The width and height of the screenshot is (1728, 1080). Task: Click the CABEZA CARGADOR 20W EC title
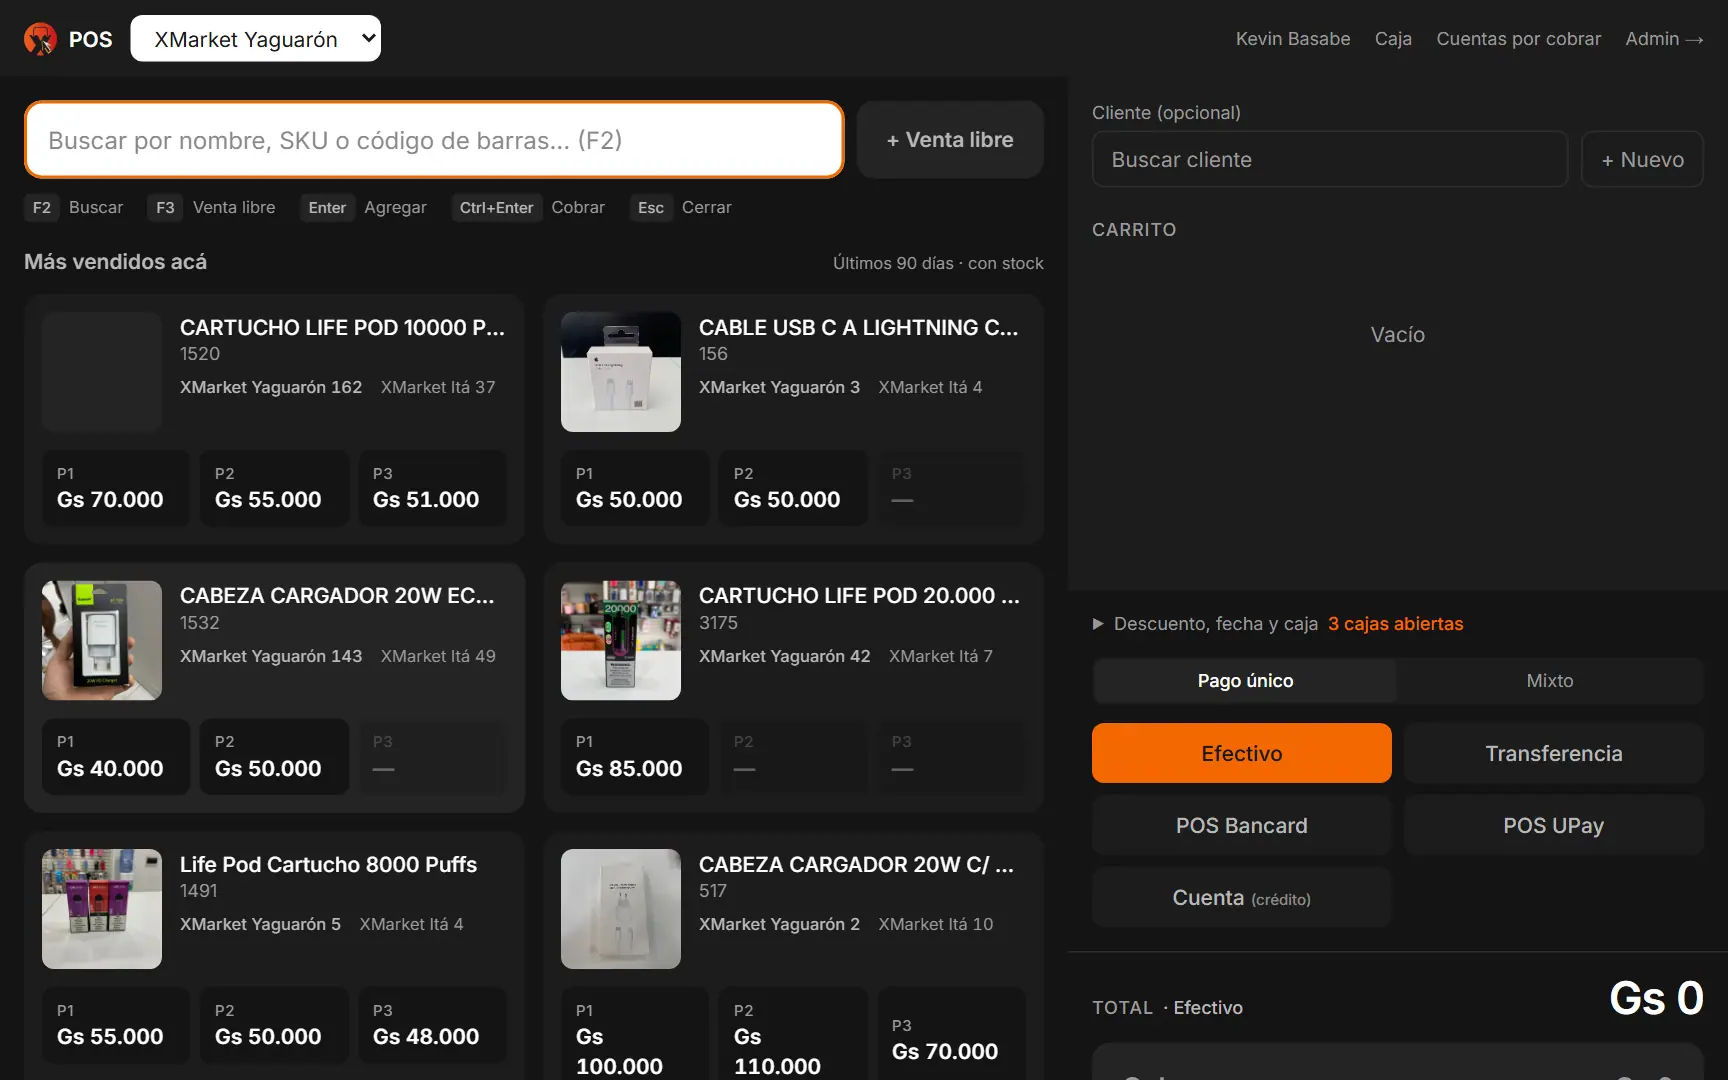tap(337, 595)
